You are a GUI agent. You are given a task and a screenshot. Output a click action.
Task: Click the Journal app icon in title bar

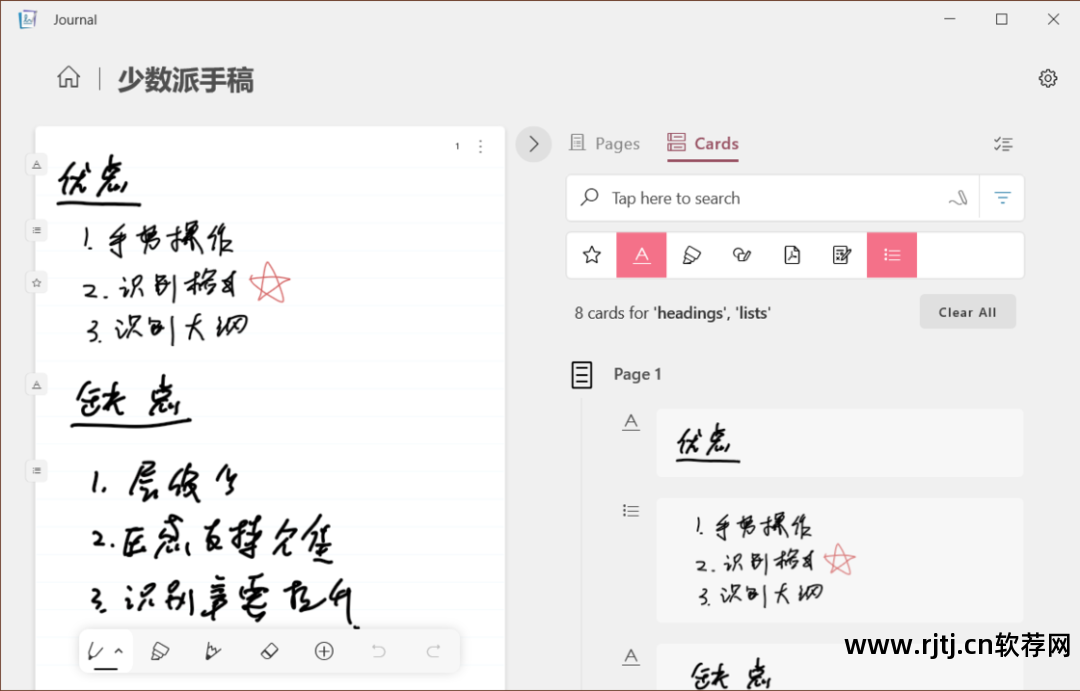(x=27, y=19)
